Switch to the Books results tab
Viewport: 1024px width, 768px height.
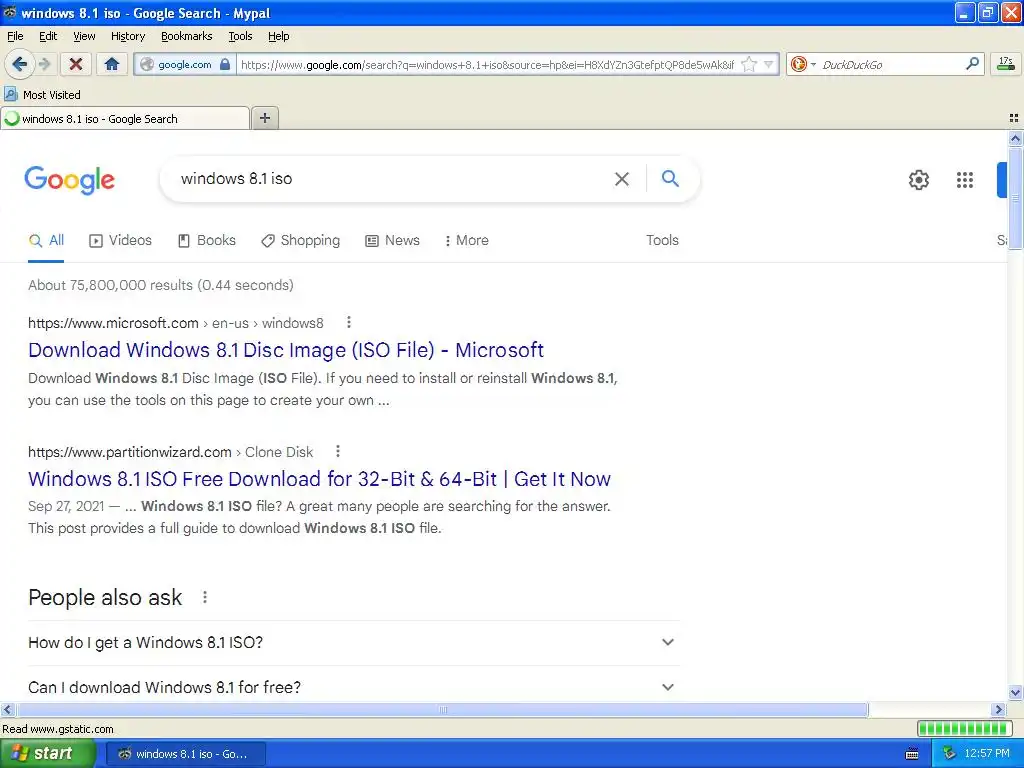(x=206, y=240)
